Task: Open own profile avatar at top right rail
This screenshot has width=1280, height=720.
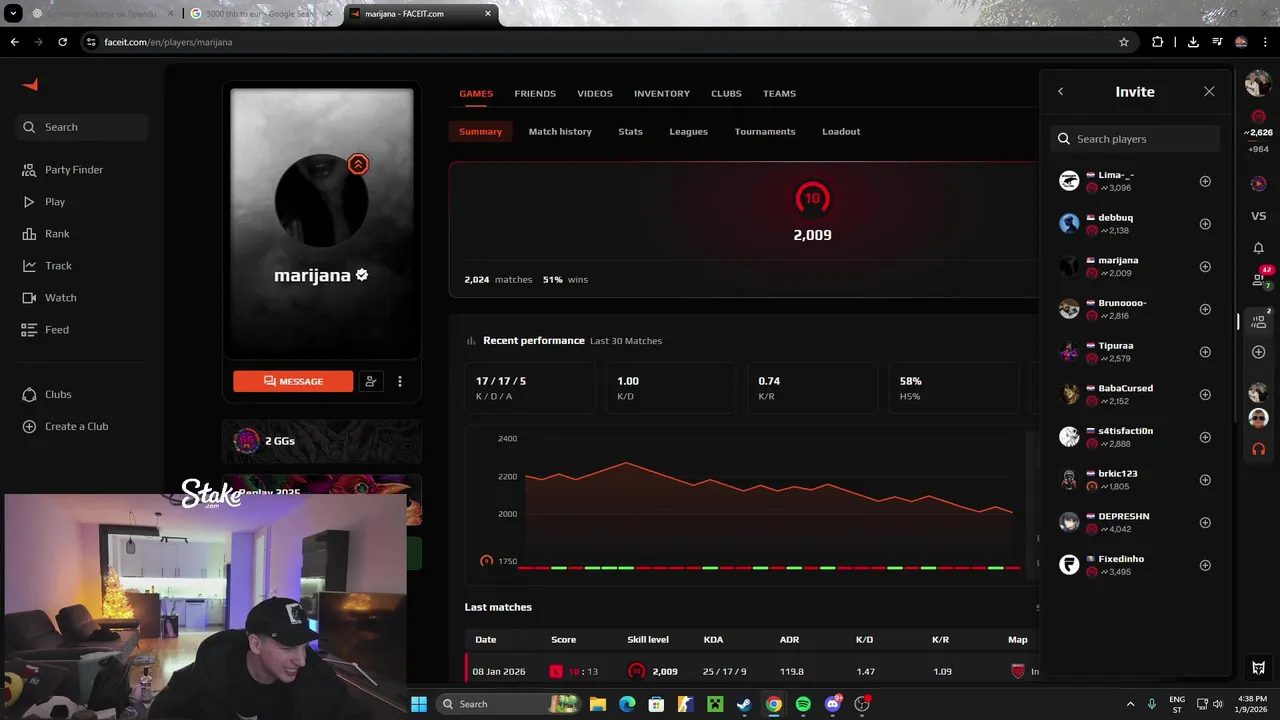Action: (1258, 84)
